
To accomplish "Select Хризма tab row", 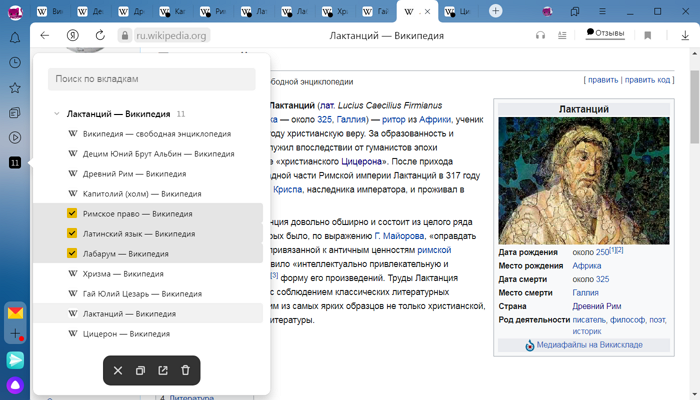I will click(x=148, y=274).
